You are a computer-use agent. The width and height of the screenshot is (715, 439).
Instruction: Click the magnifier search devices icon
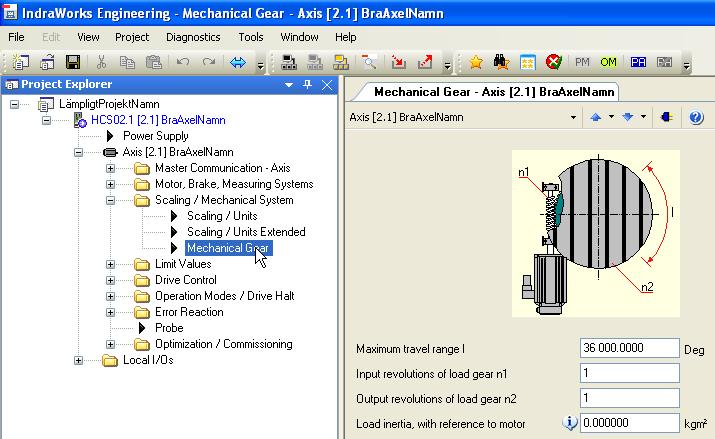369,62
